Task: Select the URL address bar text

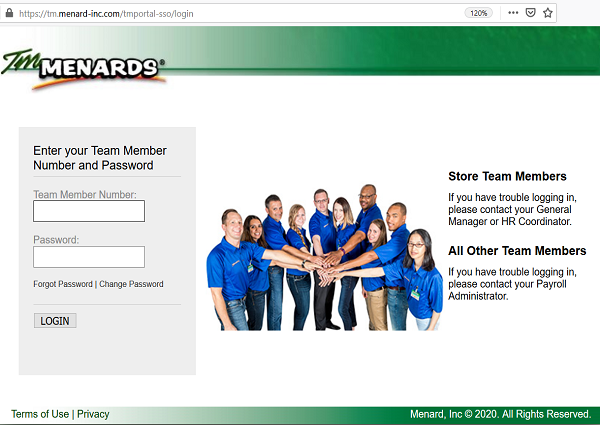Action: [106, 14]
